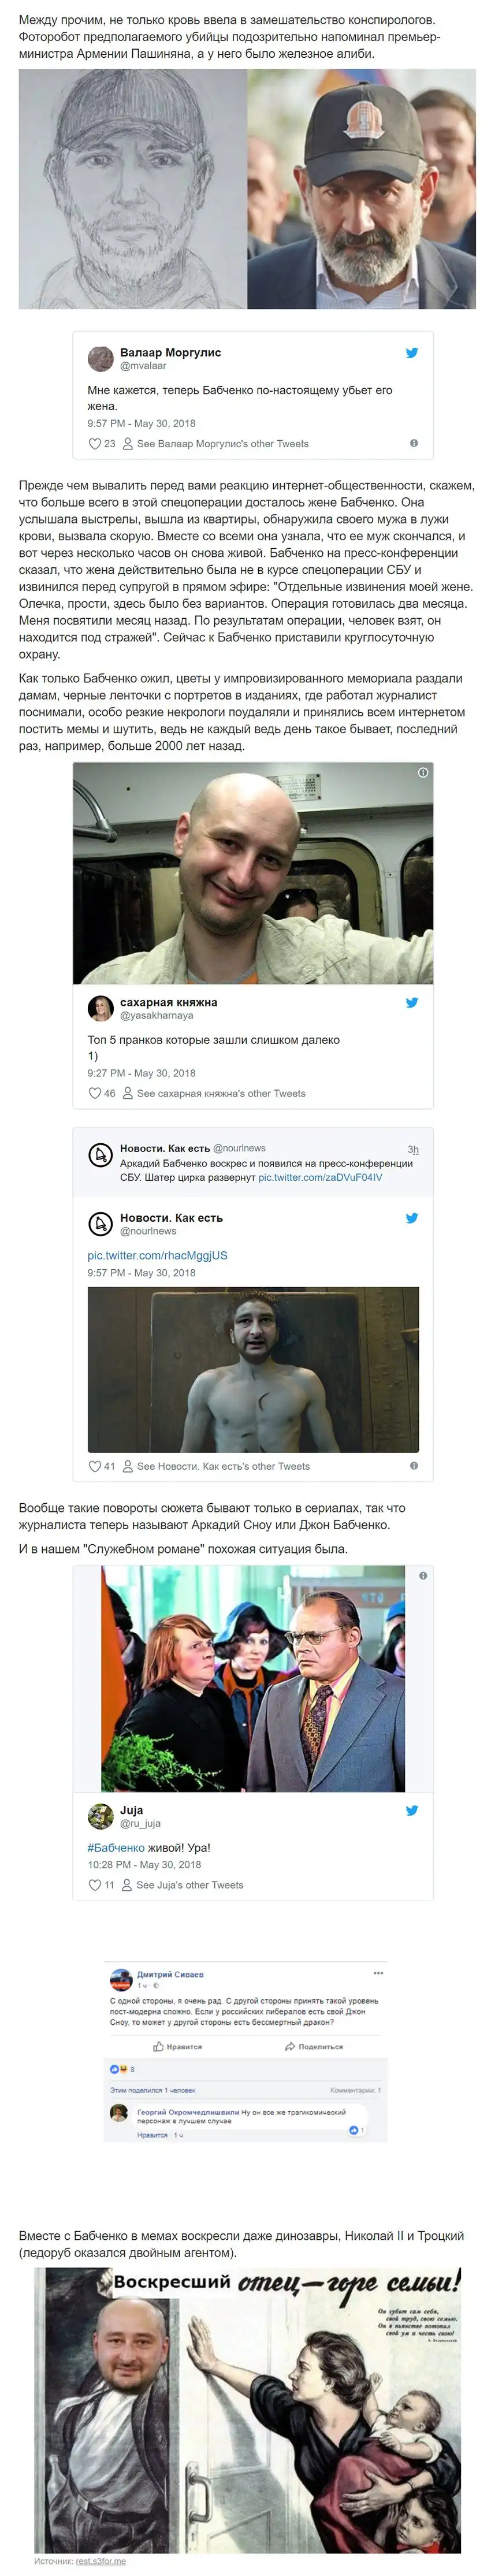Like the Валаар Моргулис tweet heart icon
491x2576 pixels.
[x=95, y=444]
